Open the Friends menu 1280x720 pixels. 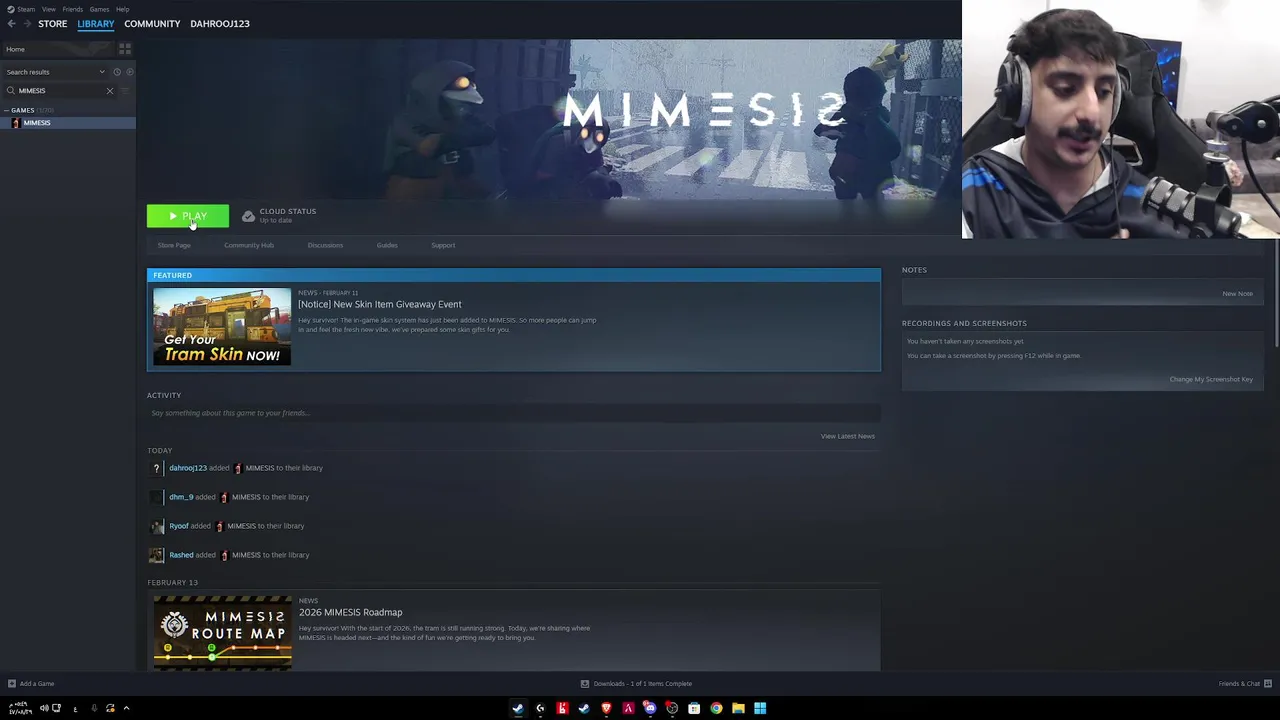pyautogui.click(x=73, y=9)
